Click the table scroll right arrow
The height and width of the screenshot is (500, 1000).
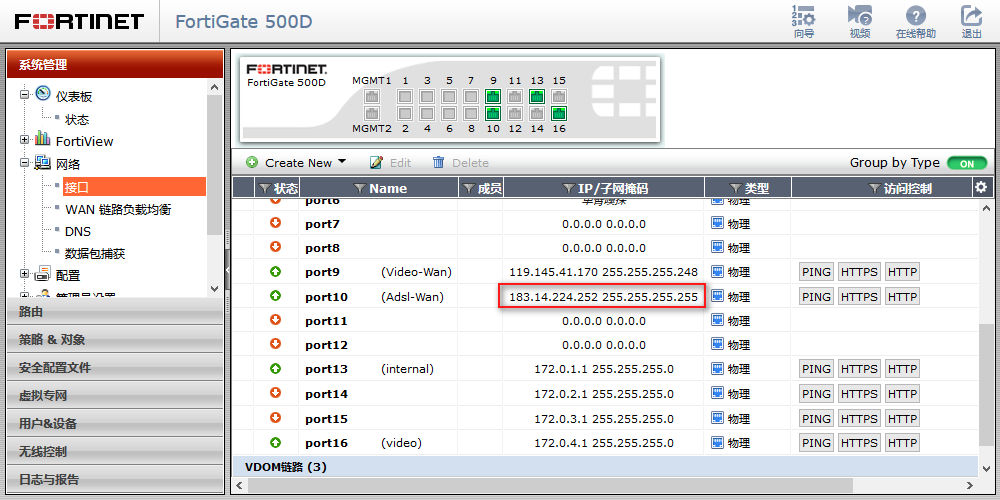pos(970,485)
